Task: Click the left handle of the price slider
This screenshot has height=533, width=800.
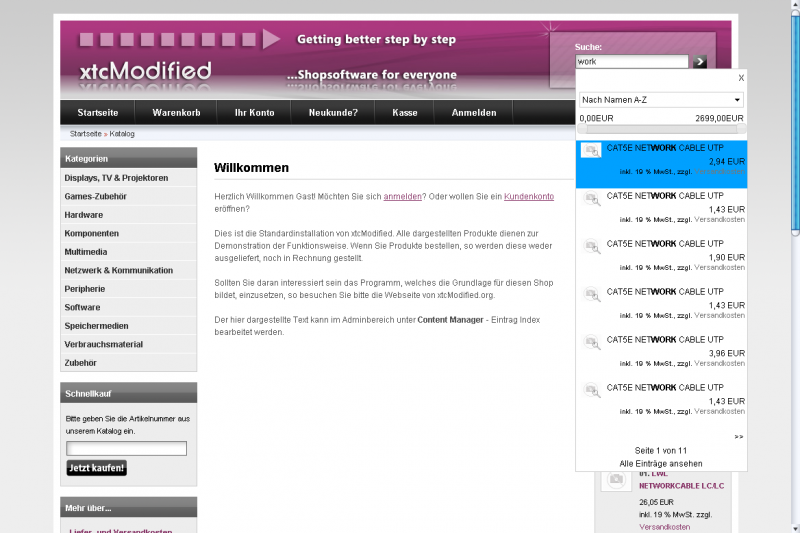Action: click(582, 129)
